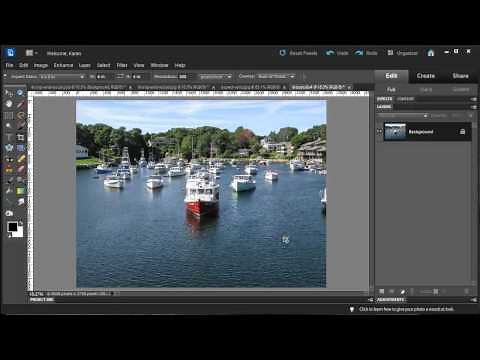Swap width and height values icon
480x360 pixels.
coord(120,76)
